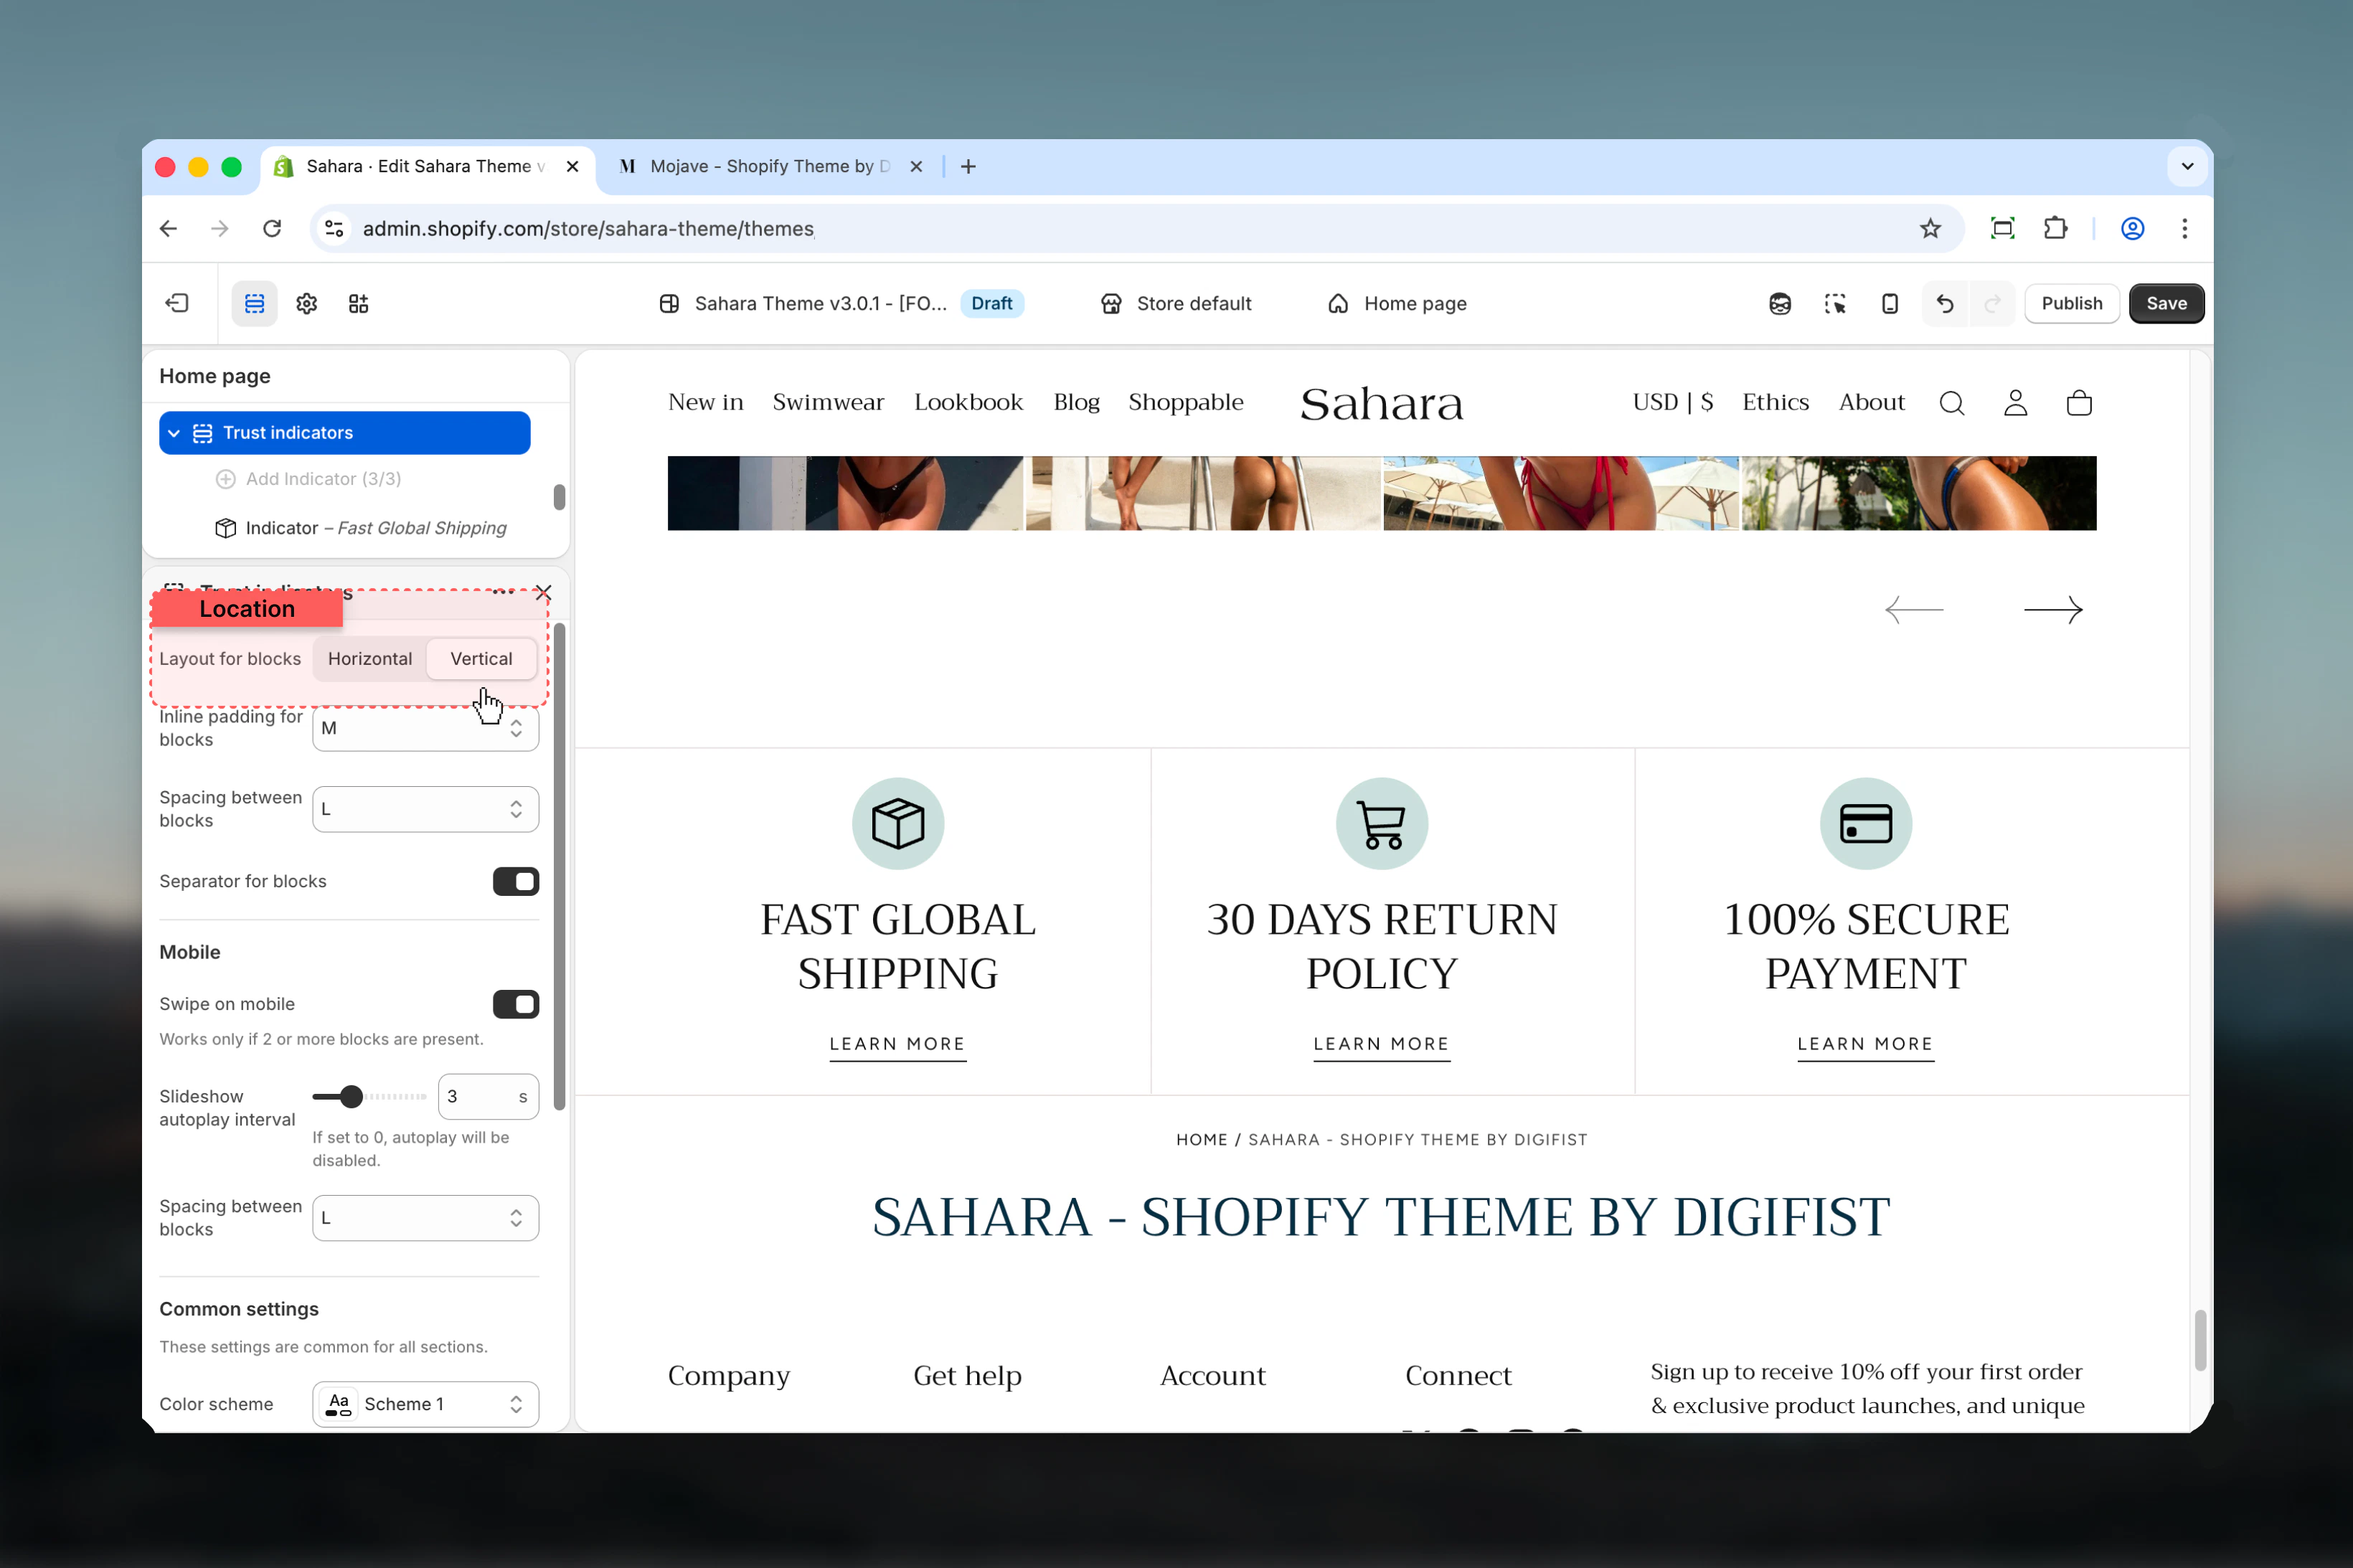Collapse the Trust indicators section chevron
This screenshot has width=2353, height=1568.
pyautogui.click(x=174, y=433)
